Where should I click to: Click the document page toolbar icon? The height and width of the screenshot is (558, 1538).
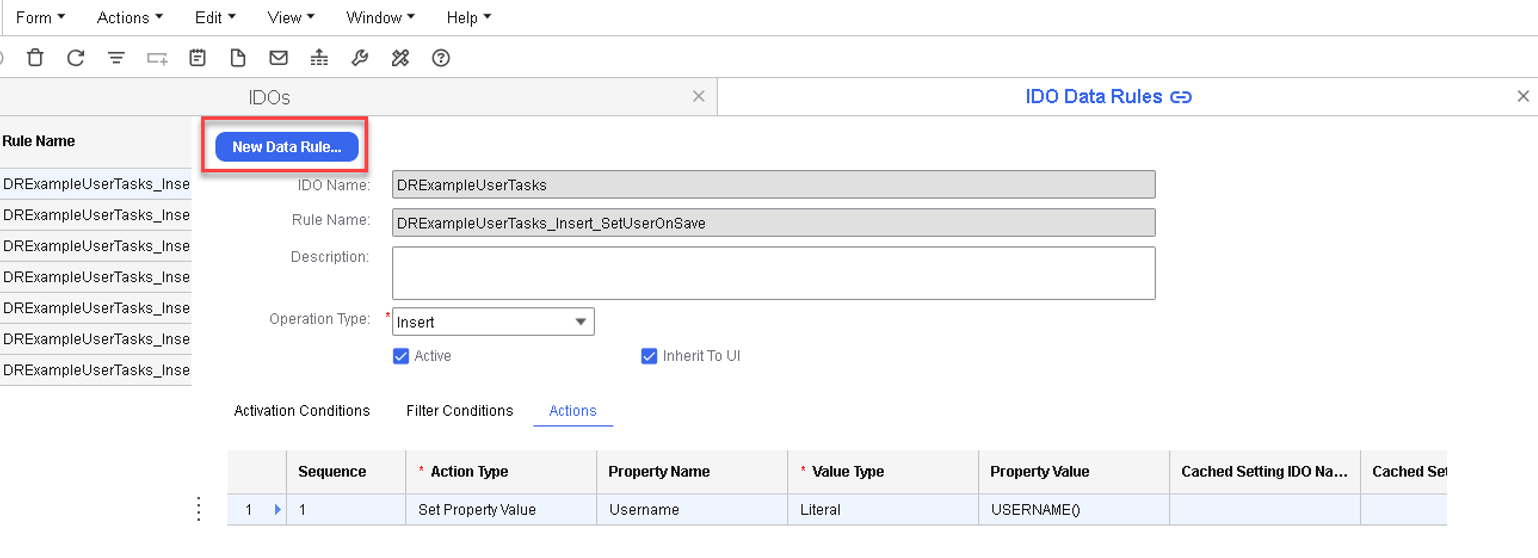[238, 58]
